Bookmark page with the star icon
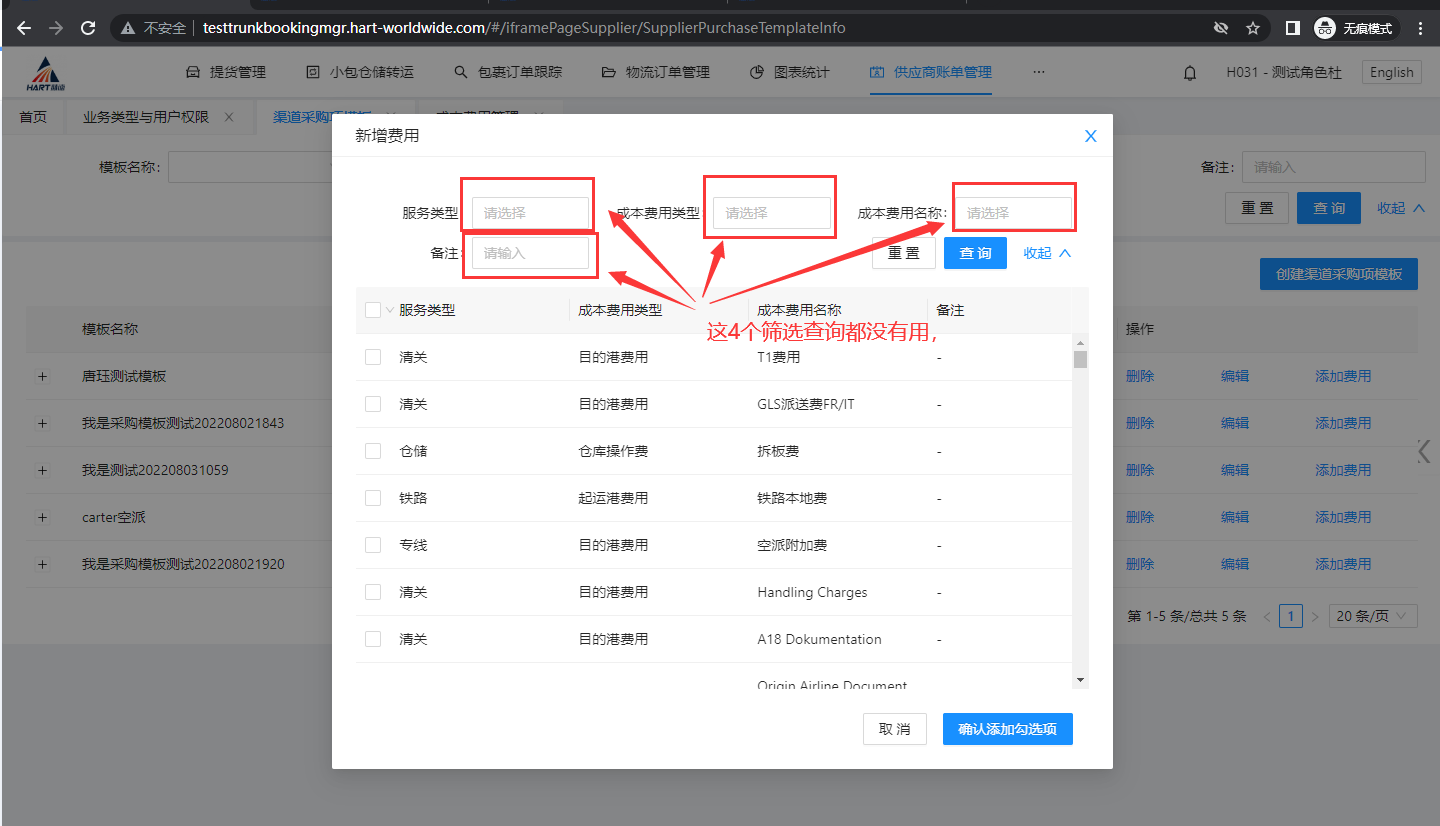Viewport: 1440px width, 826px height. (1253, 28)
